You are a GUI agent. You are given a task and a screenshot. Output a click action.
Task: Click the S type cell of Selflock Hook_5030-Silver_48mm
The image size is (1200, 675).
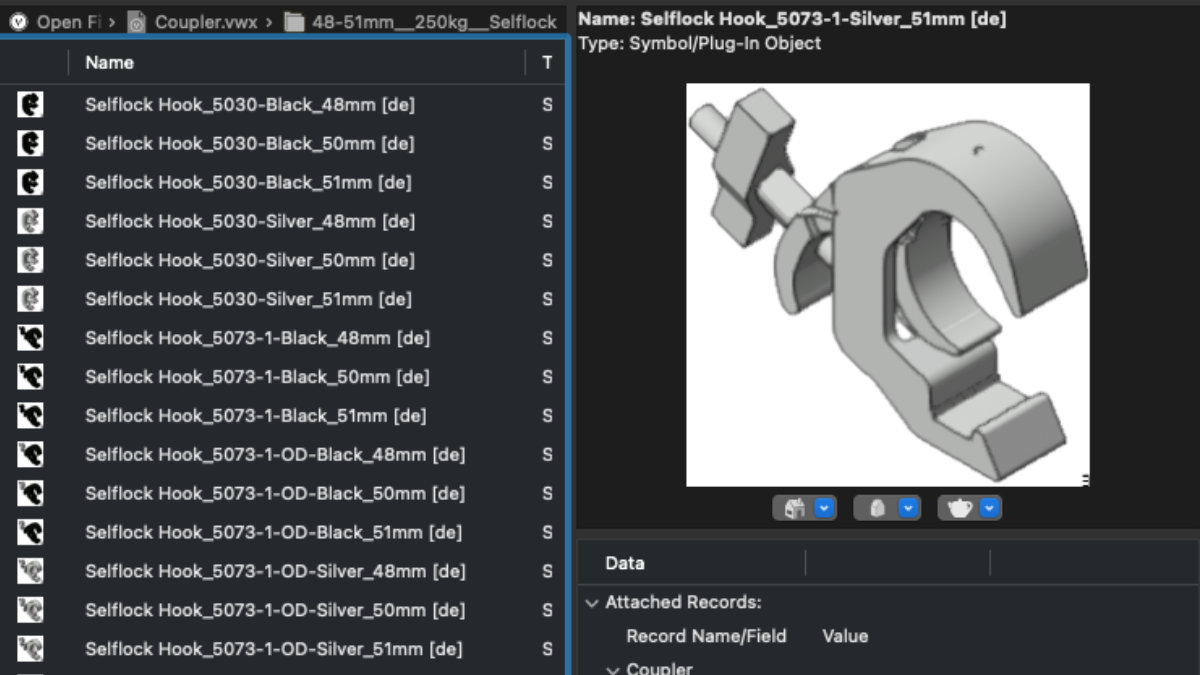click(547, 221)
